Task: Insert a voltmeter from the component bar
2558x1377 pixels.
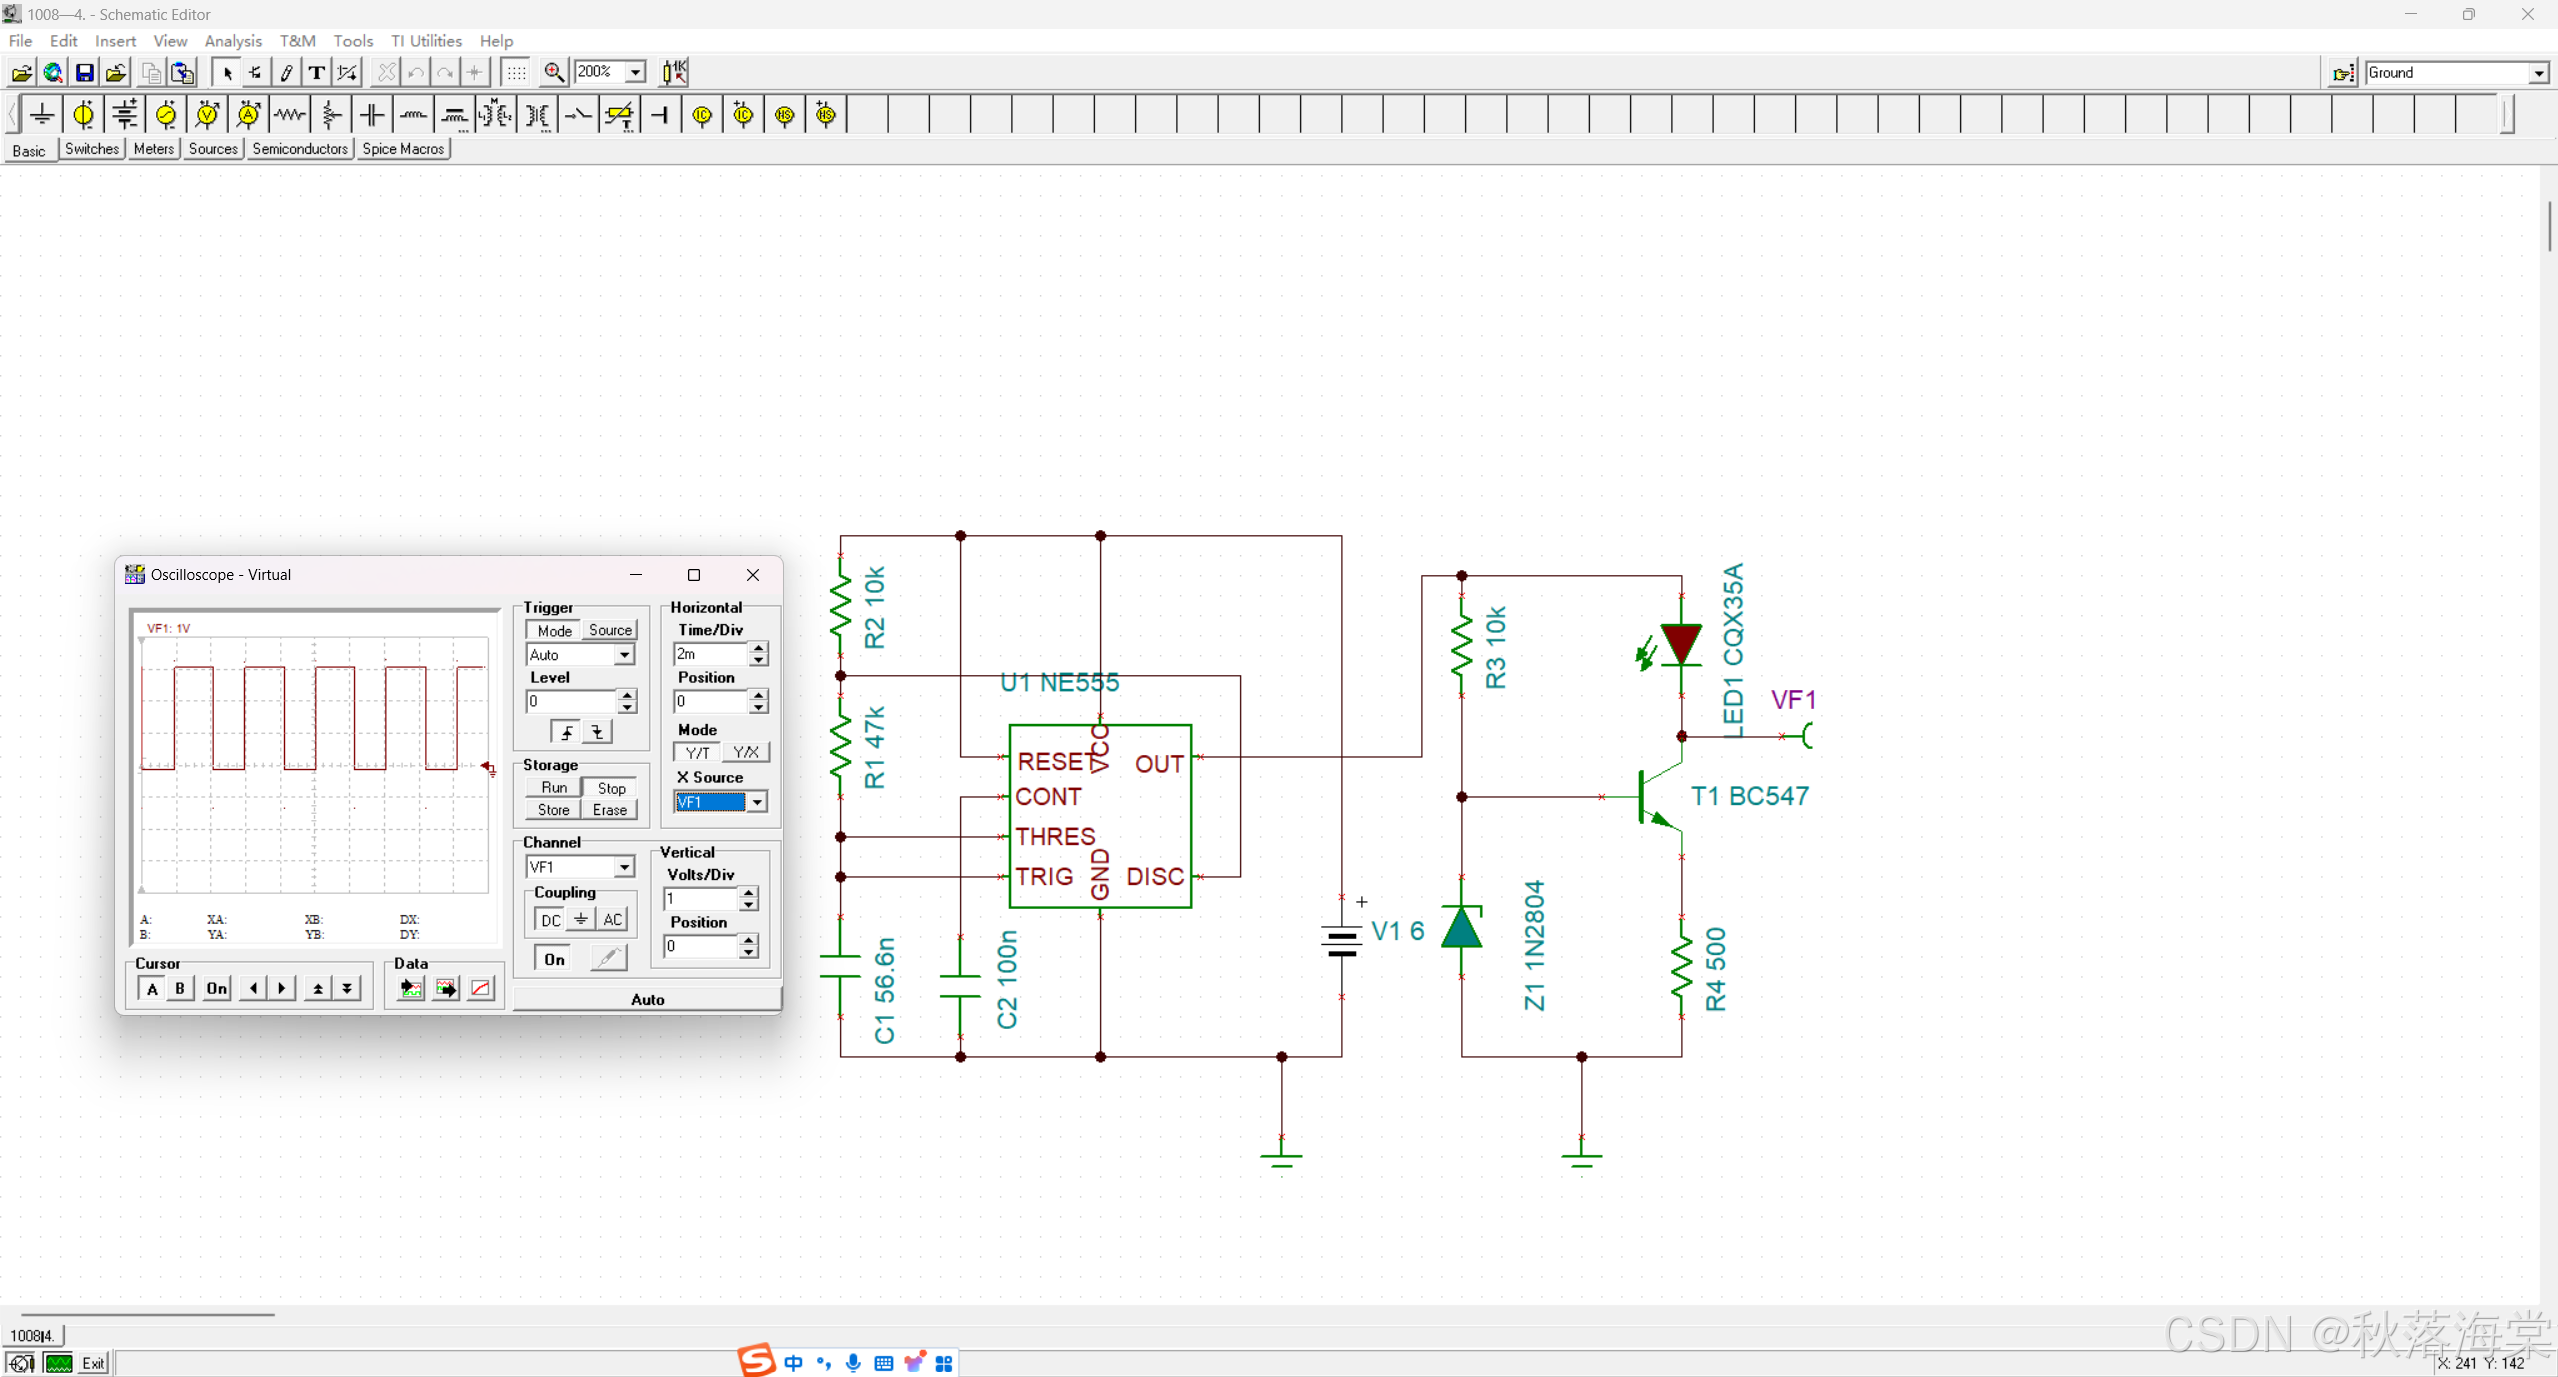Action: coord(207,115)
